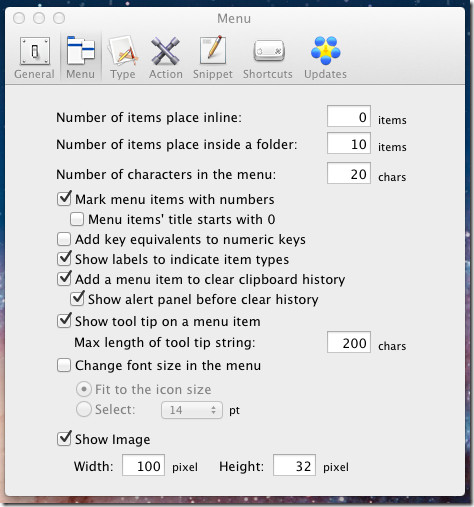Click the Max length of tool tip field
The width and height of the screenshot is (474, 507).
[349, 342]
